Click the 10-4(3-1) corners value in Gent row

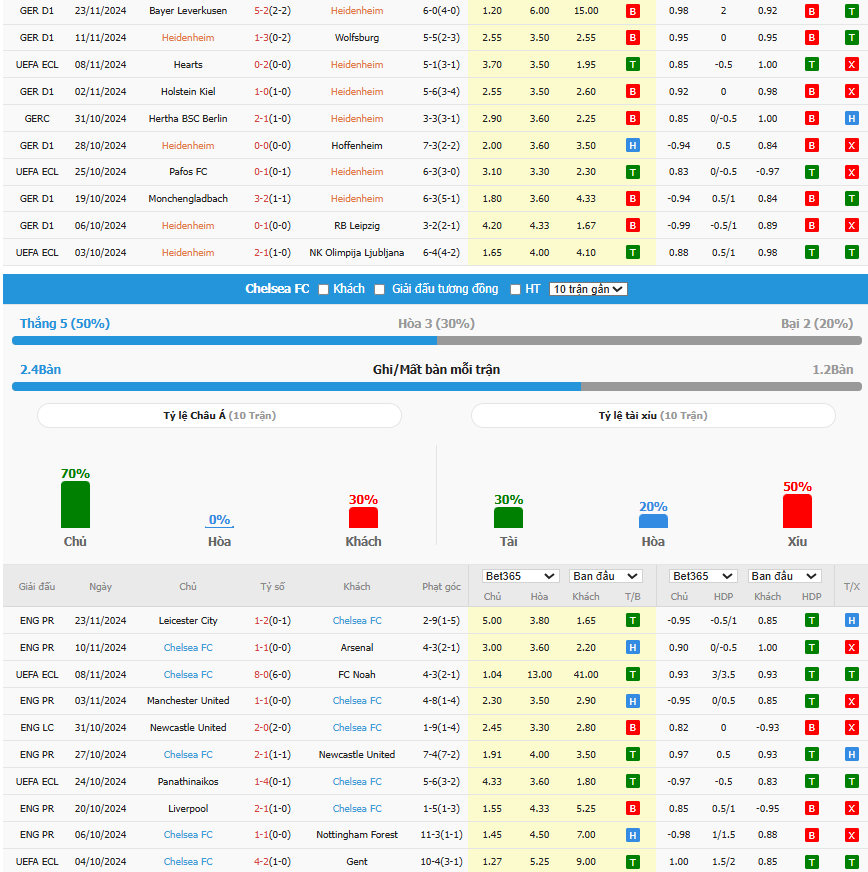(x=441, y=861)
